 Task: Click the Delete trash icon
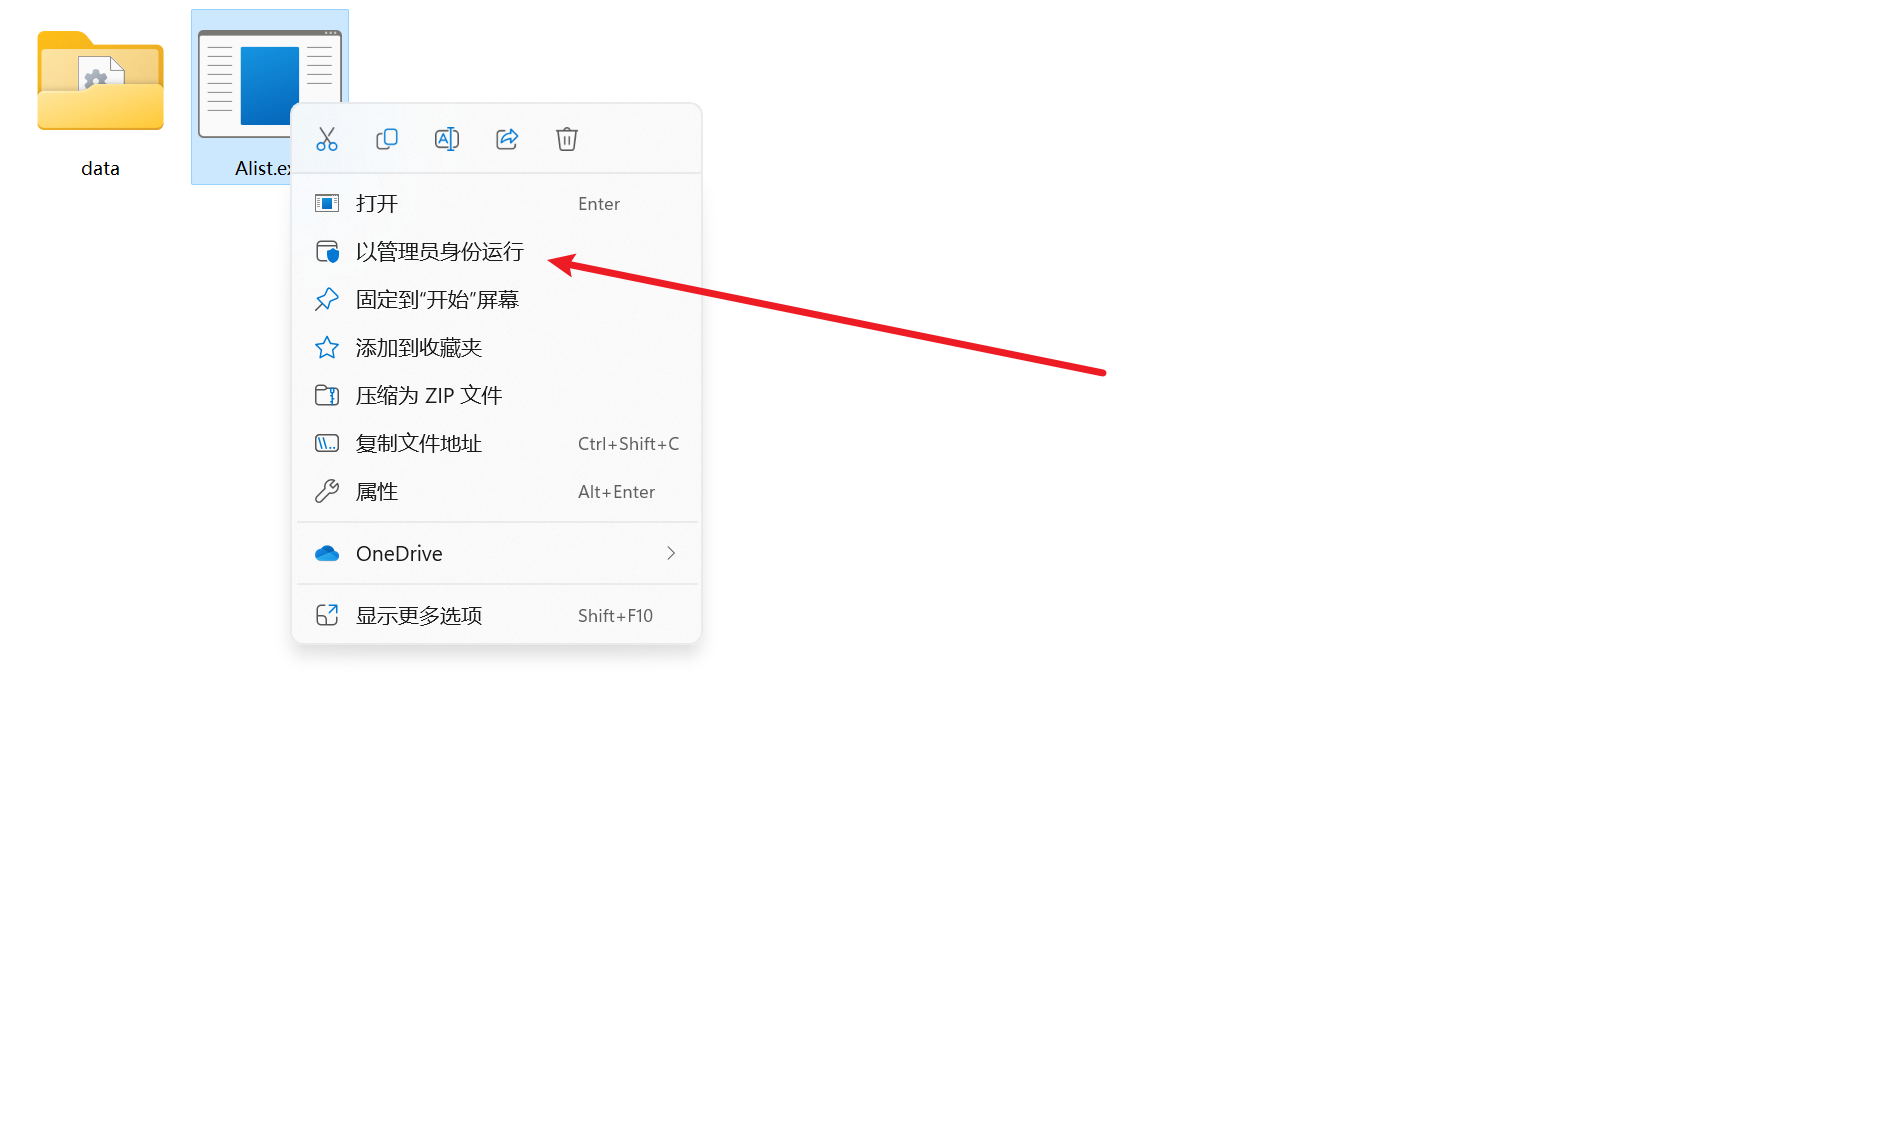tap(567, 139)
